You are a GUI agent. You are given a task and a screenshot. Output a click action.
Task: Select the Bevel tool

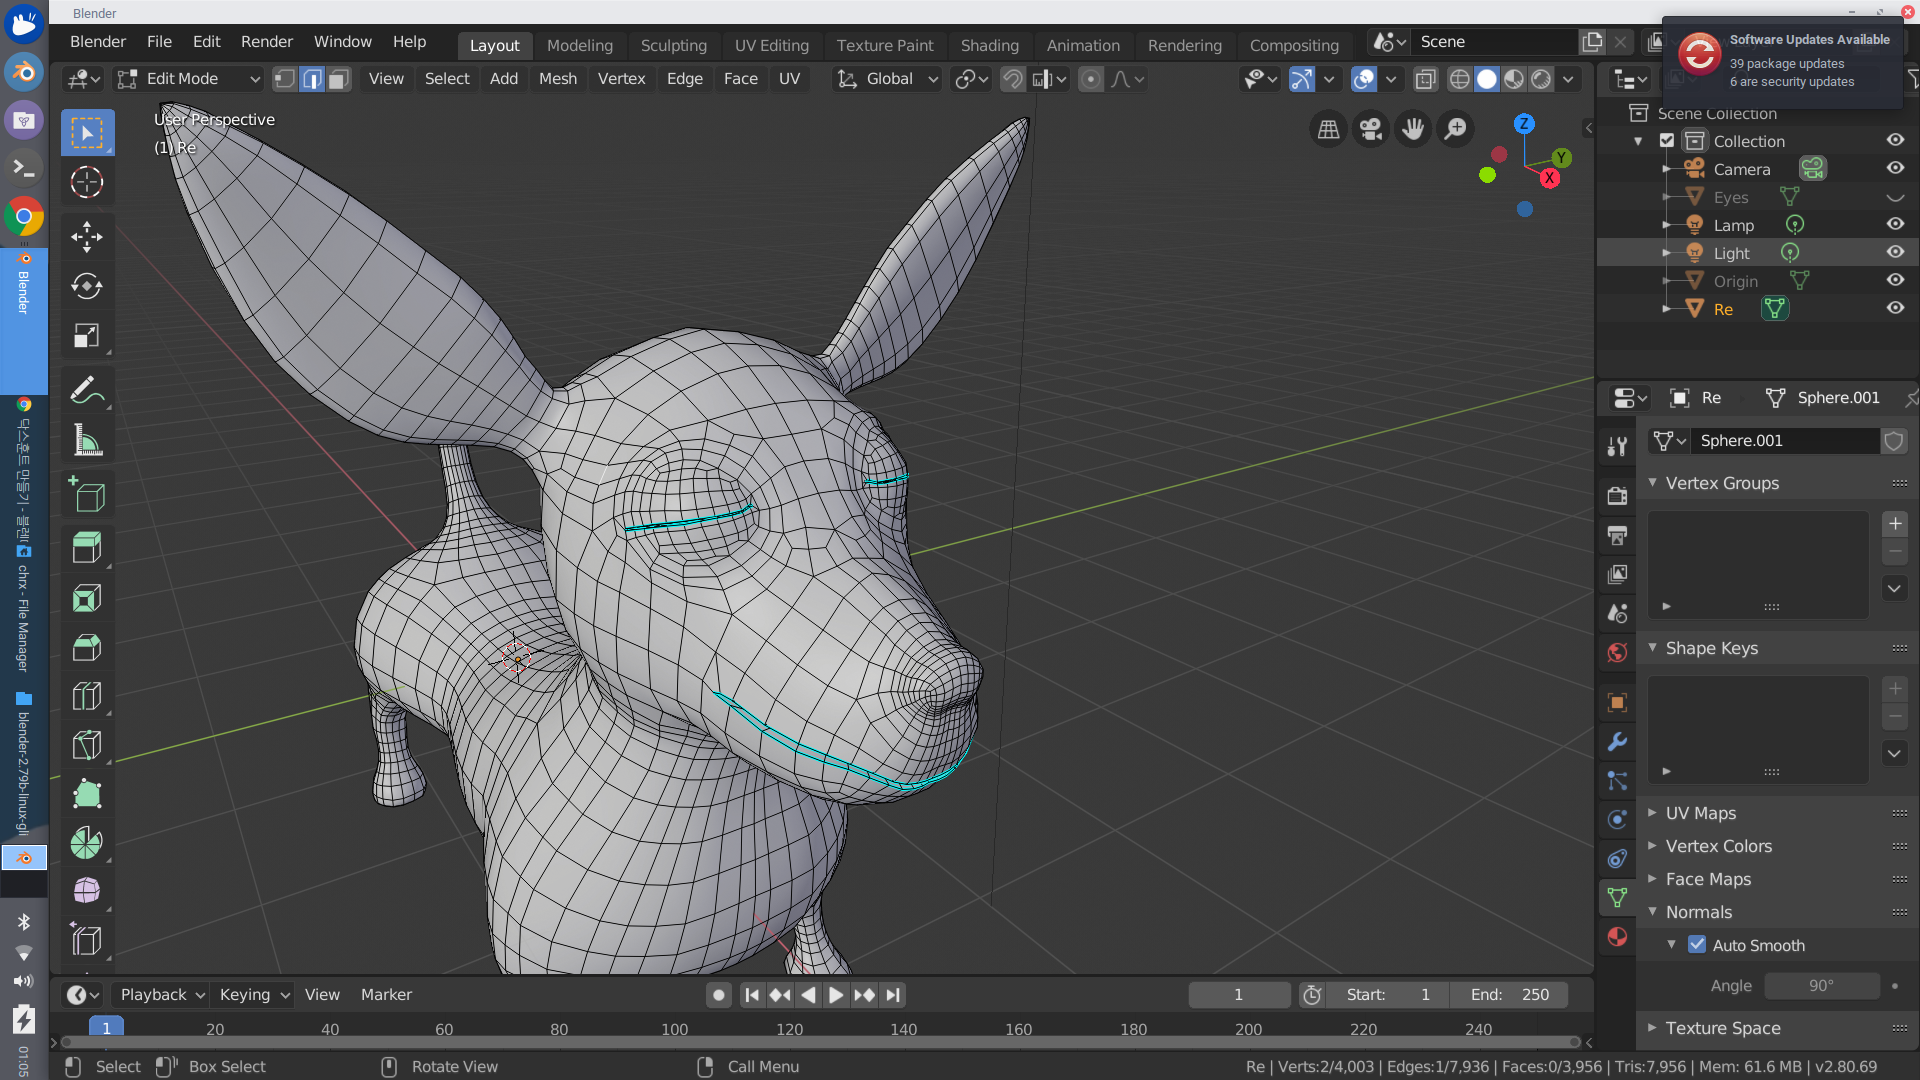87,647
